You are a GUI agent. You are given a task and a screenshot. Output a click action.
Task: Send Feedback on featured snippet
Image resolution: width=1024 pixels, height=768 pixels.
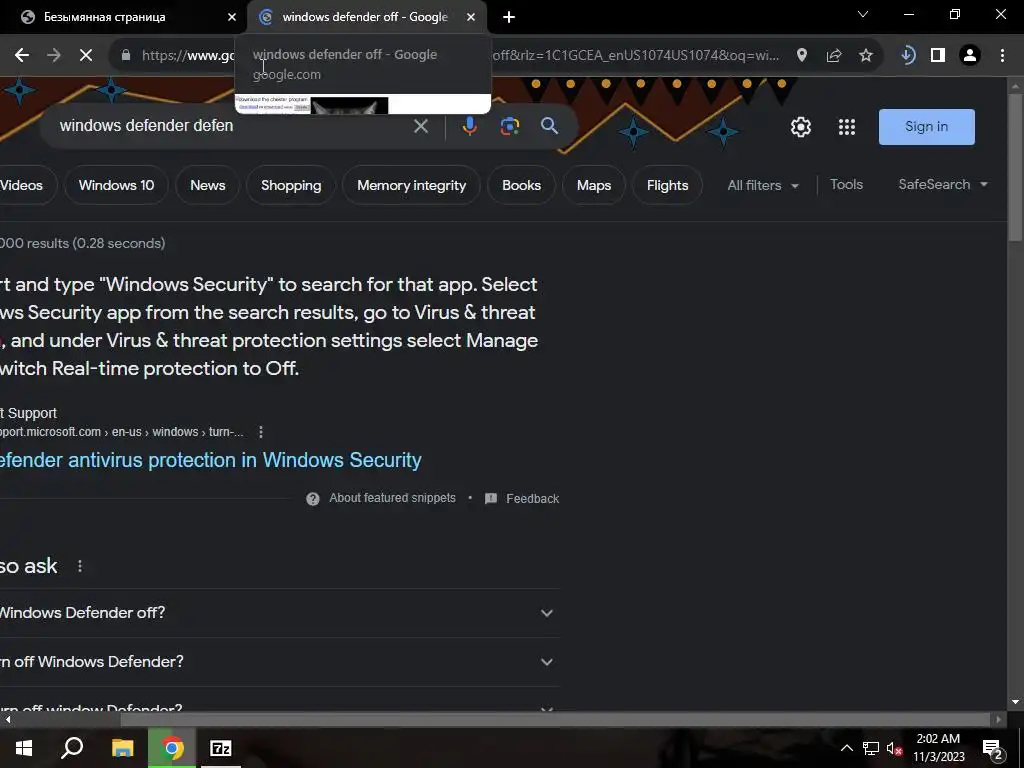click(522, 499)
